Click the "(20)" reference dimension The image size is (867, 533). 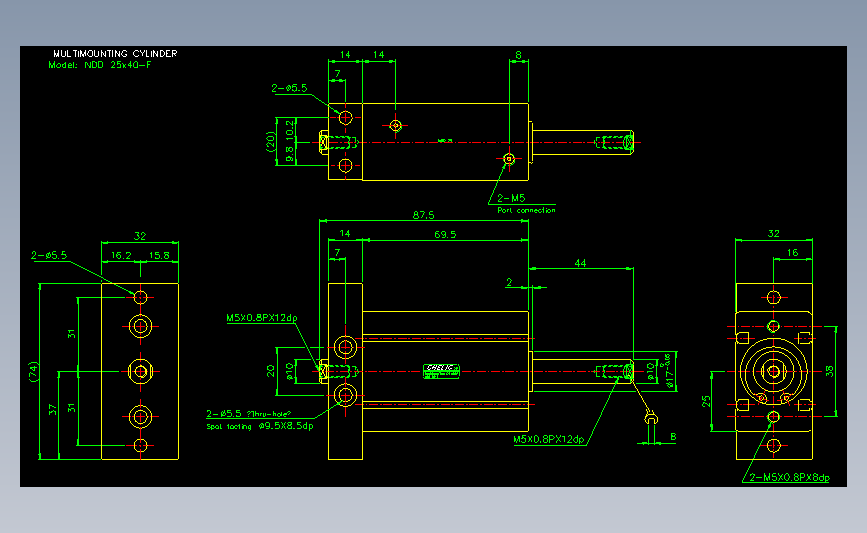pos(270,142)
